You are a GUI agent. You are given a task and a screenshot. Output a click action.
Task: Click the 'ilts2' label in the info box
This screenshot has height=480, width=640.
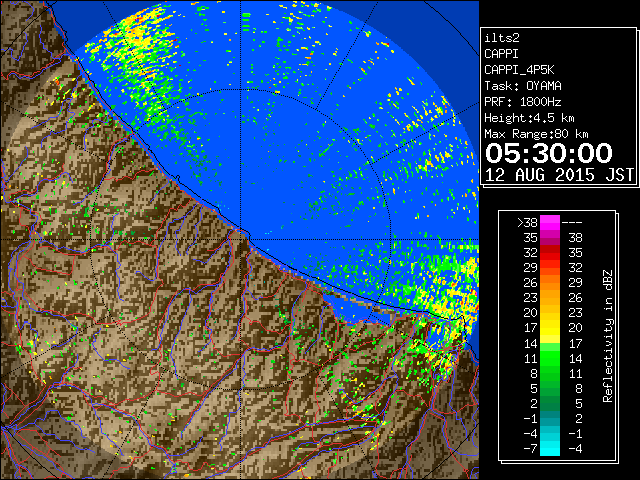[502, 38]
